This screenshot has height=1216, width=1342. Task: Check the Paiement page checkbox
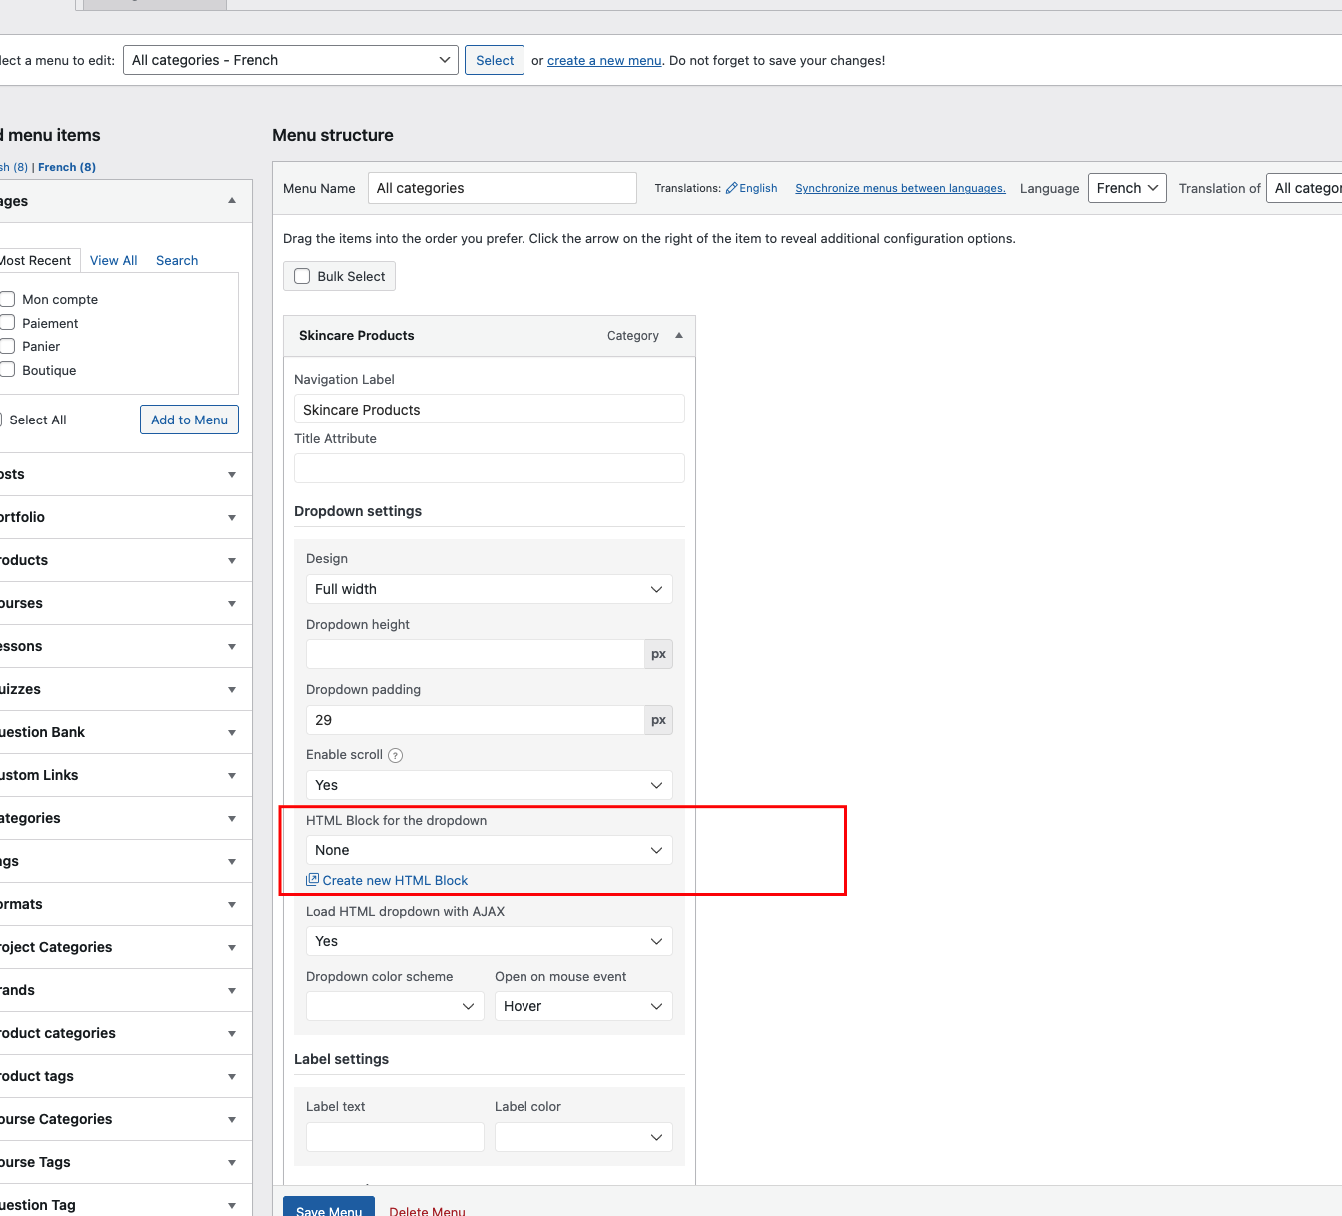7,323
